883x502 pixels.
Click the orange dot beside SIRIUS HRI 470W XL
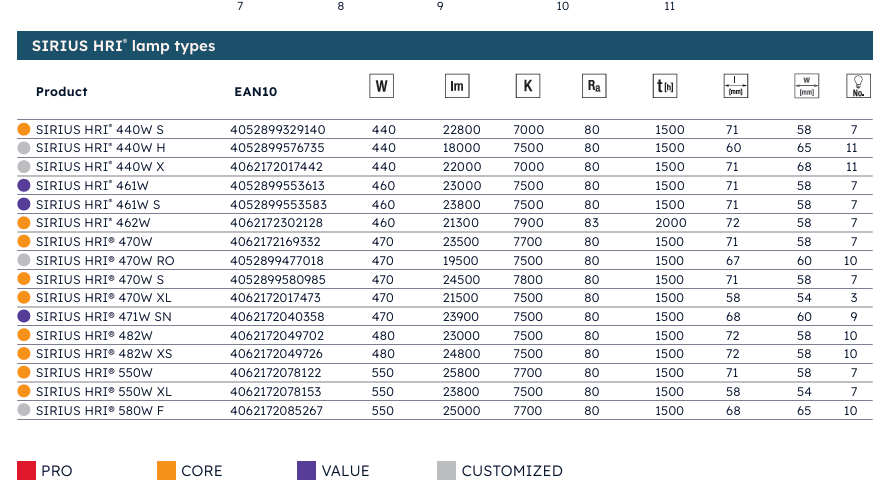[24, 297]
